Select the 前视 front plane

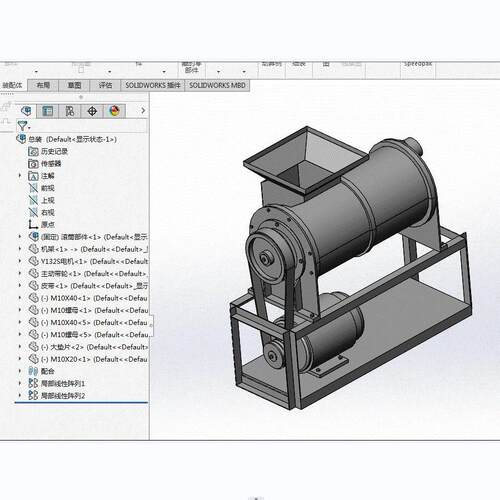click(x=42, y=188)
